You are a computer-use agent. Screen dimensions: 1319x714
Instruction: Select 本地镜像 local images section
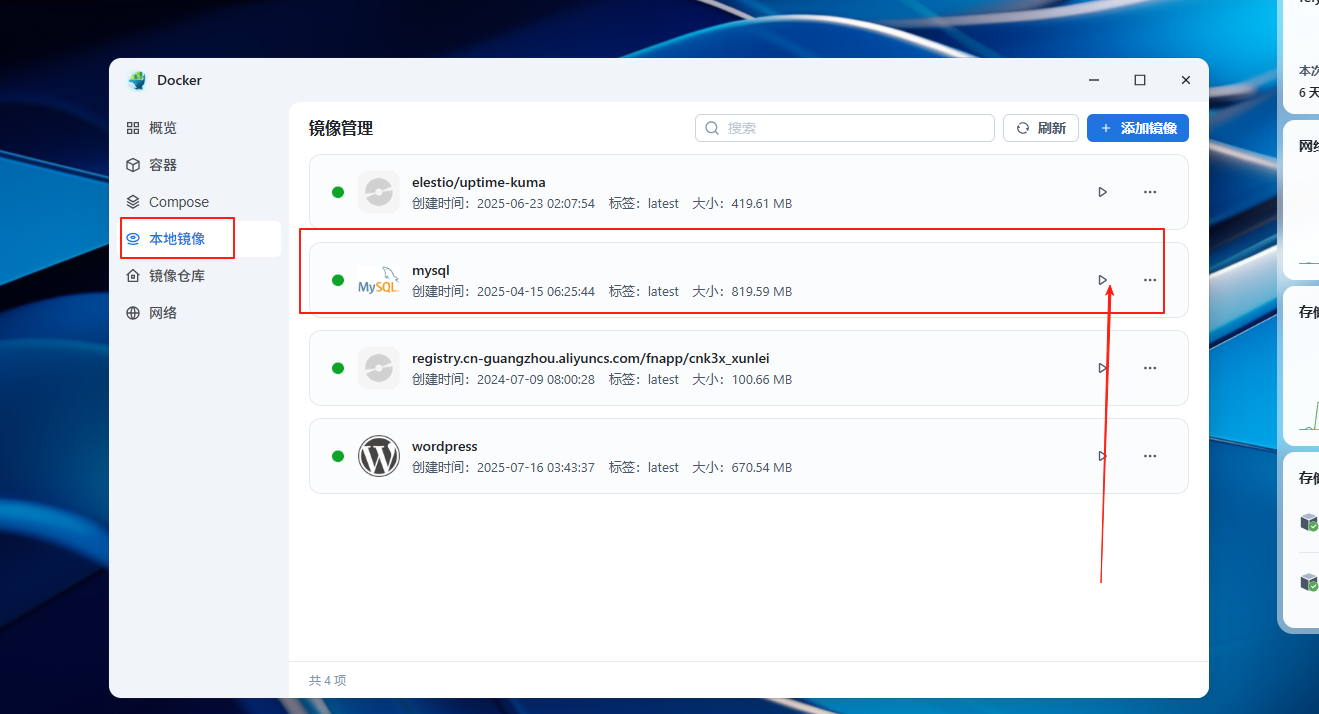click(x=201, y=239)
